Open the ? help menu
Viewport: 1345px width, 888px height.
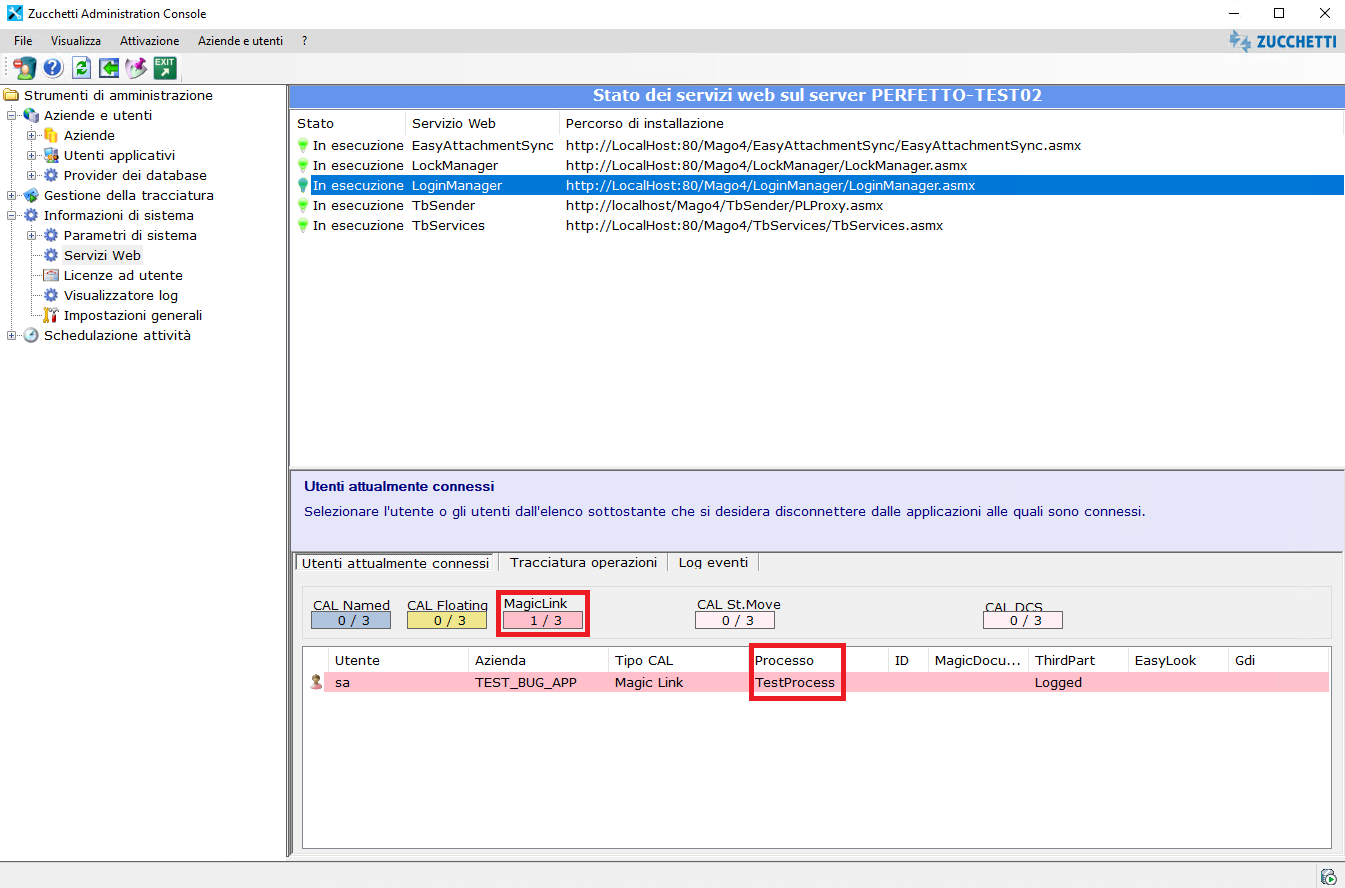coord(304,41)
